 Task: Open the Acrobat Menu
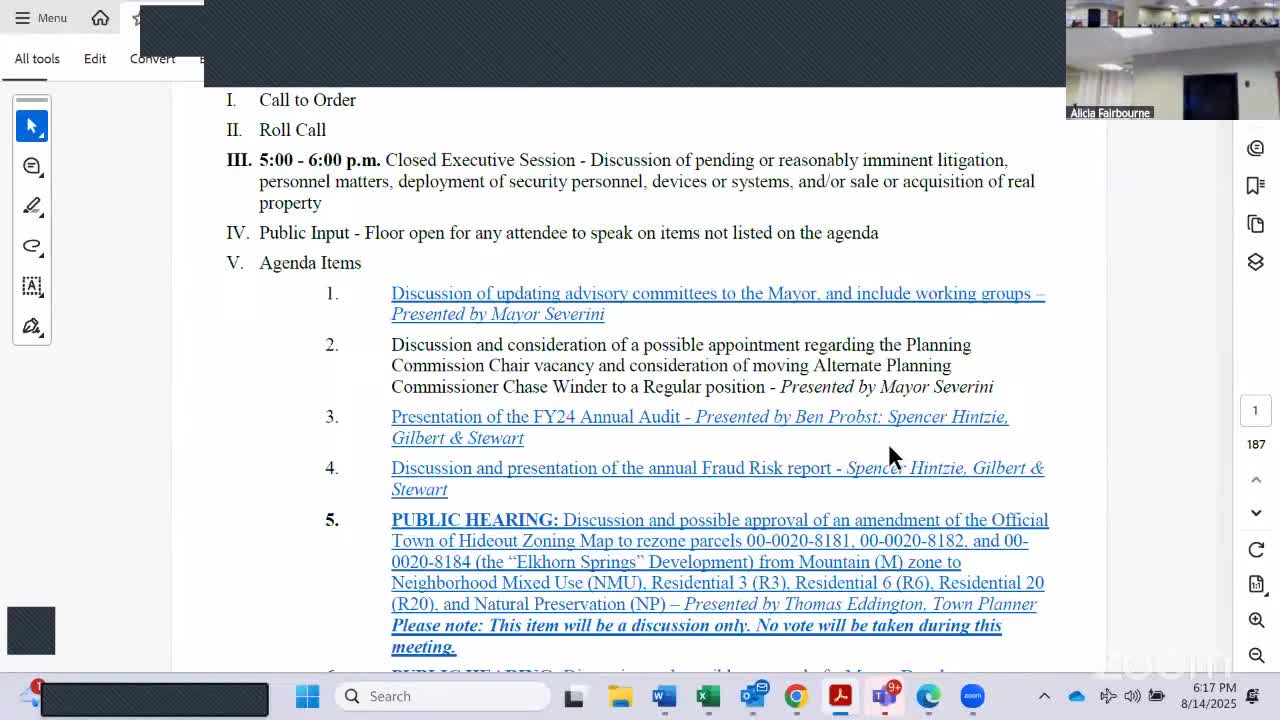click(41, 18)
